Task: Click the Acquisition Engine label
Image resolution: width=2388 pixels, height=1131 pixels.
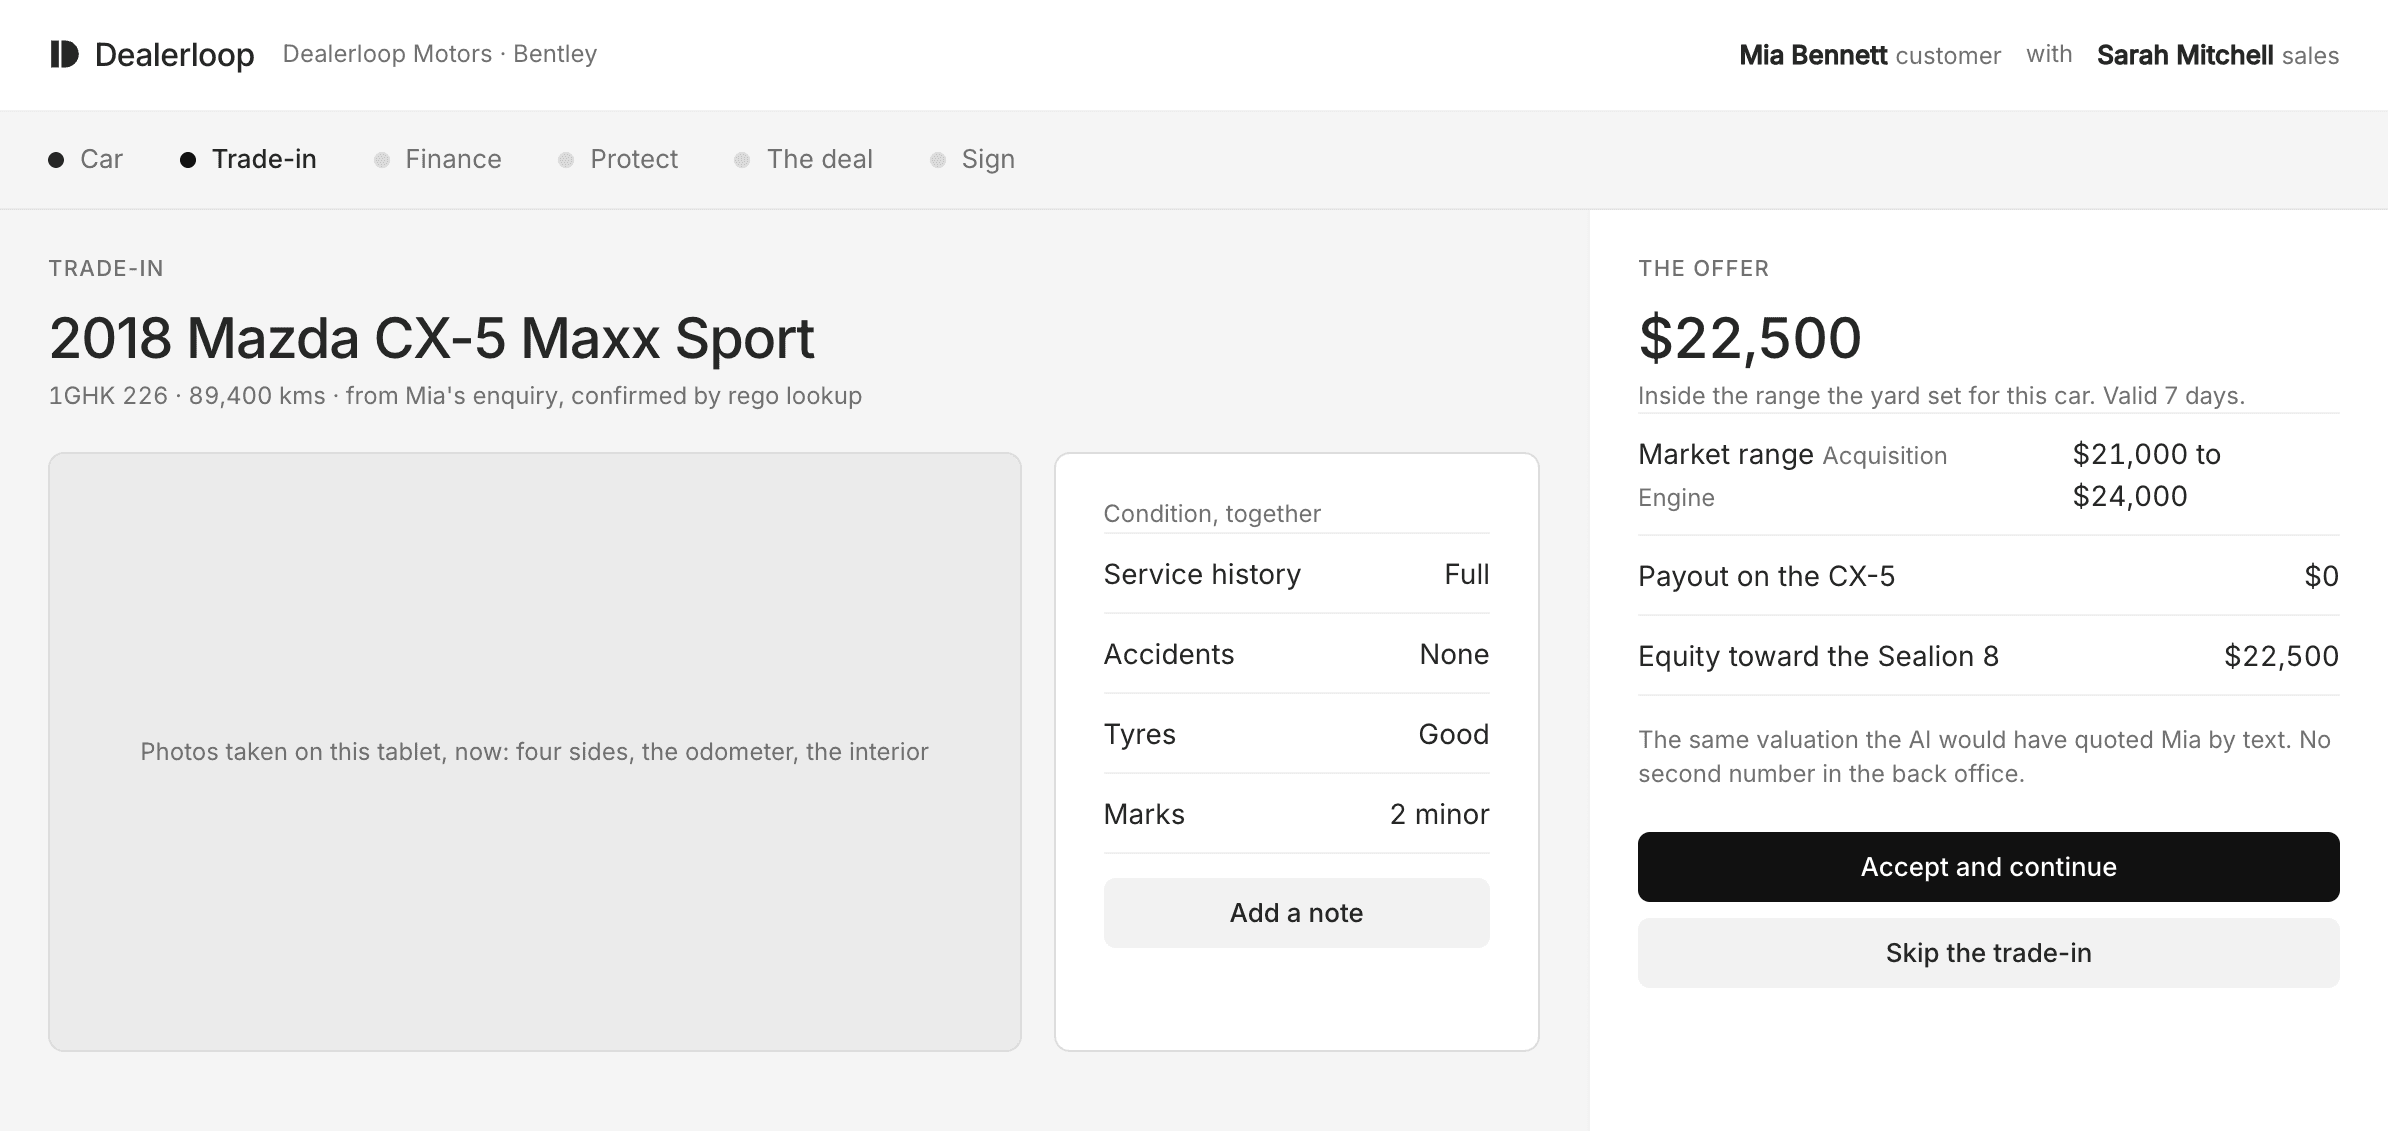Action: pyautogui.click(x=1792, y=476)
